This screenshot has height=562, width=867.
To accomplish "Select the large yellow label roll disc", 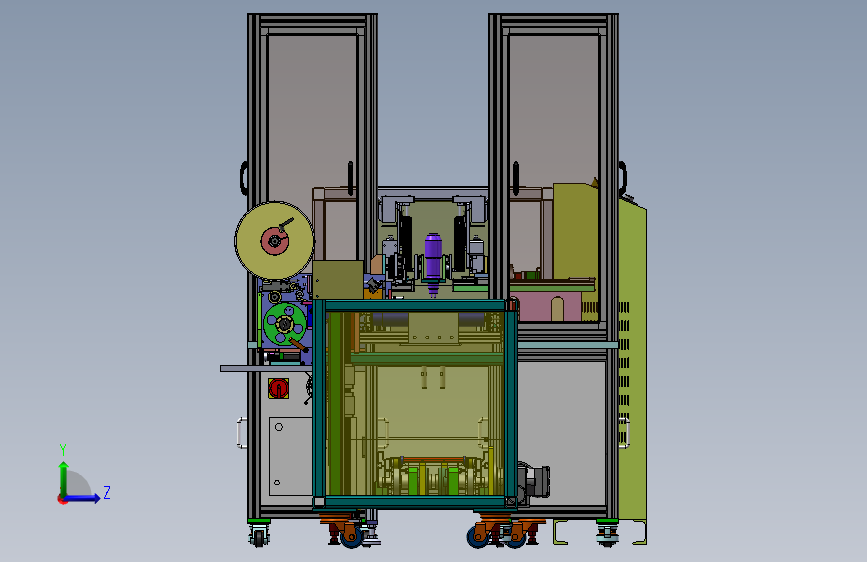I will point(274,241).
